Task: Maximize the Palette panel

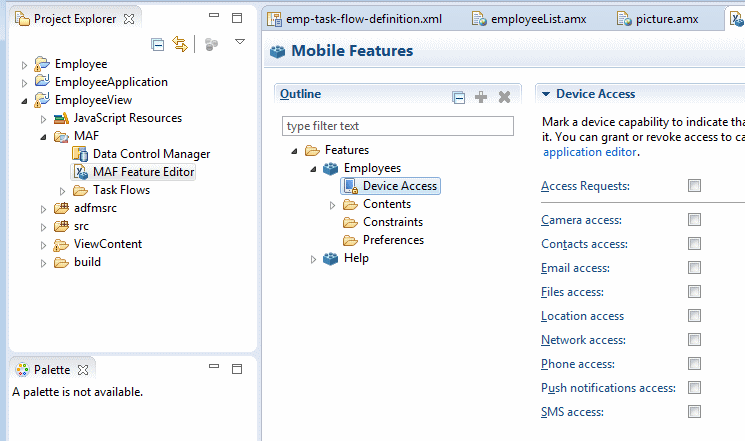Action: pyautogui.click(x=237, y=369)
